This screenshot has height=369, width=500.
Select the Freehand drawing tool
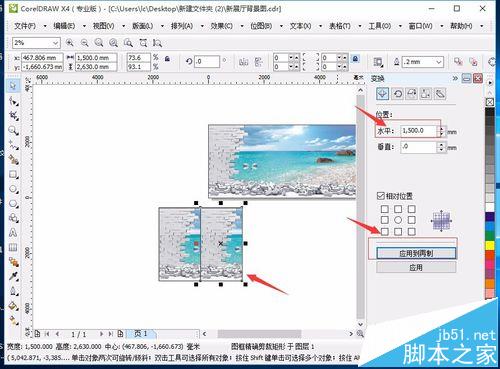pos(13,145)
